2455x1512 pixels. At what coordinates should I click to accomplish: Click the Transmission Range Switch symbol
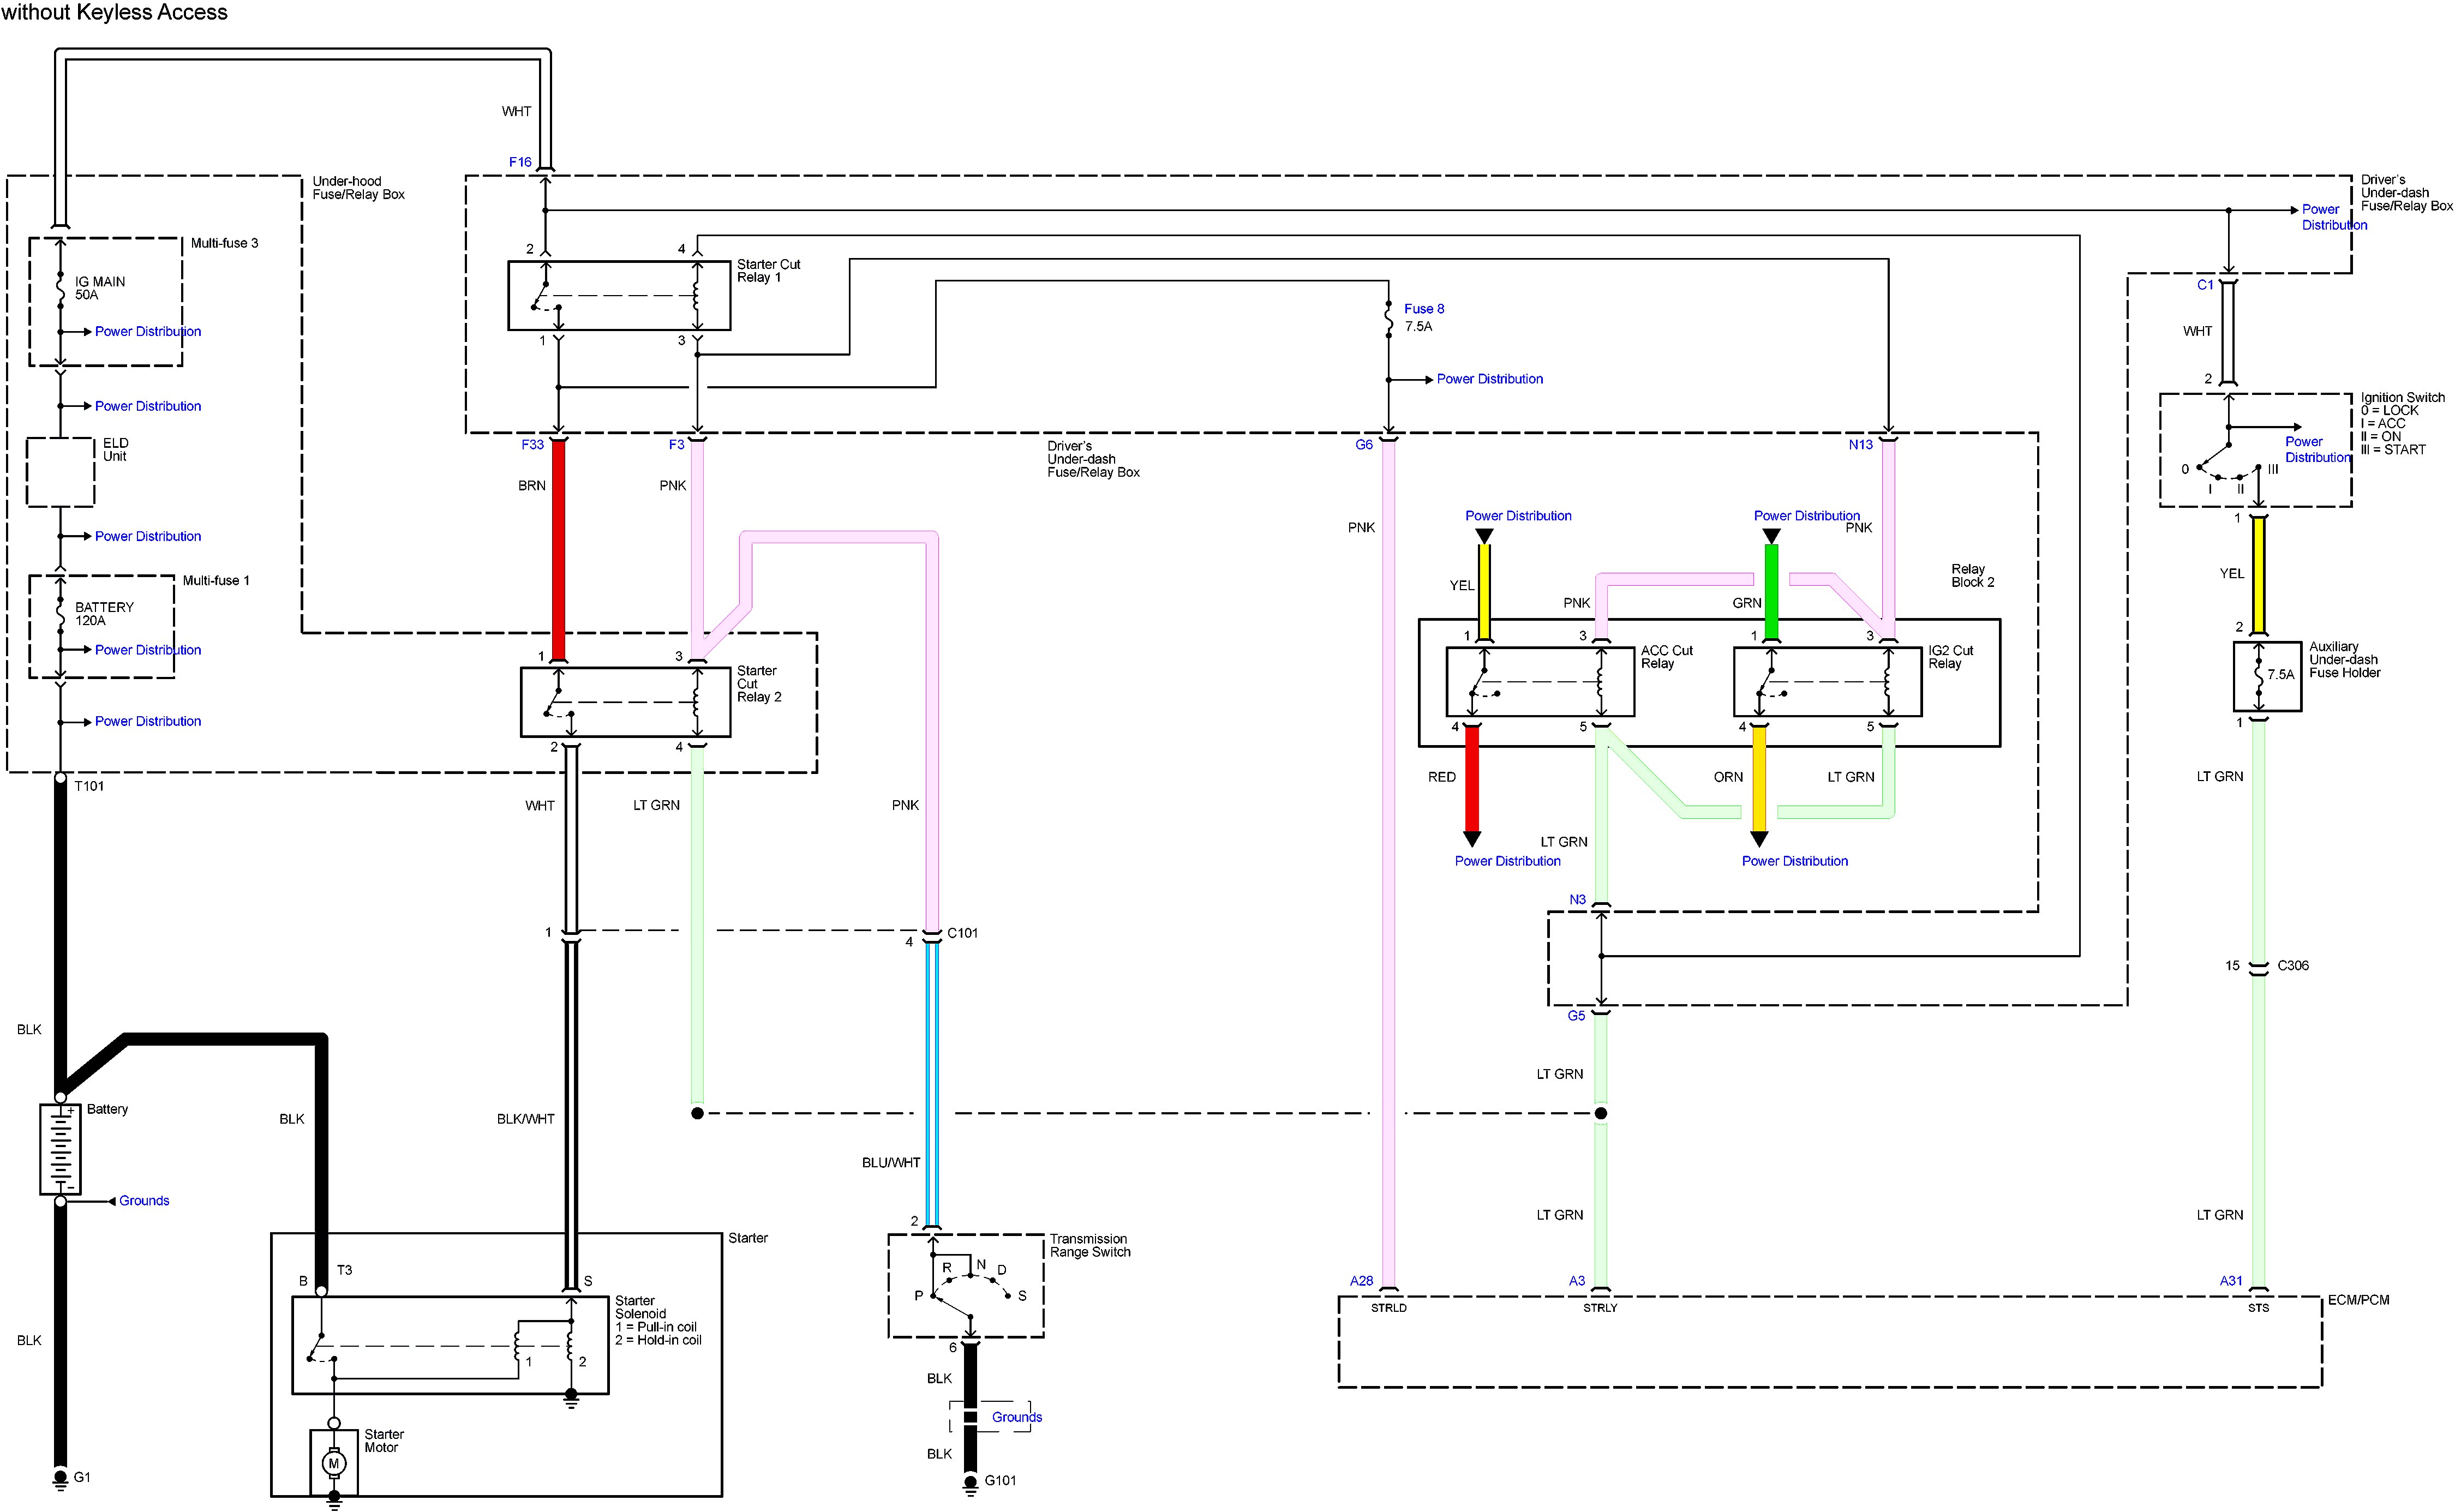tap(966, 1286)
